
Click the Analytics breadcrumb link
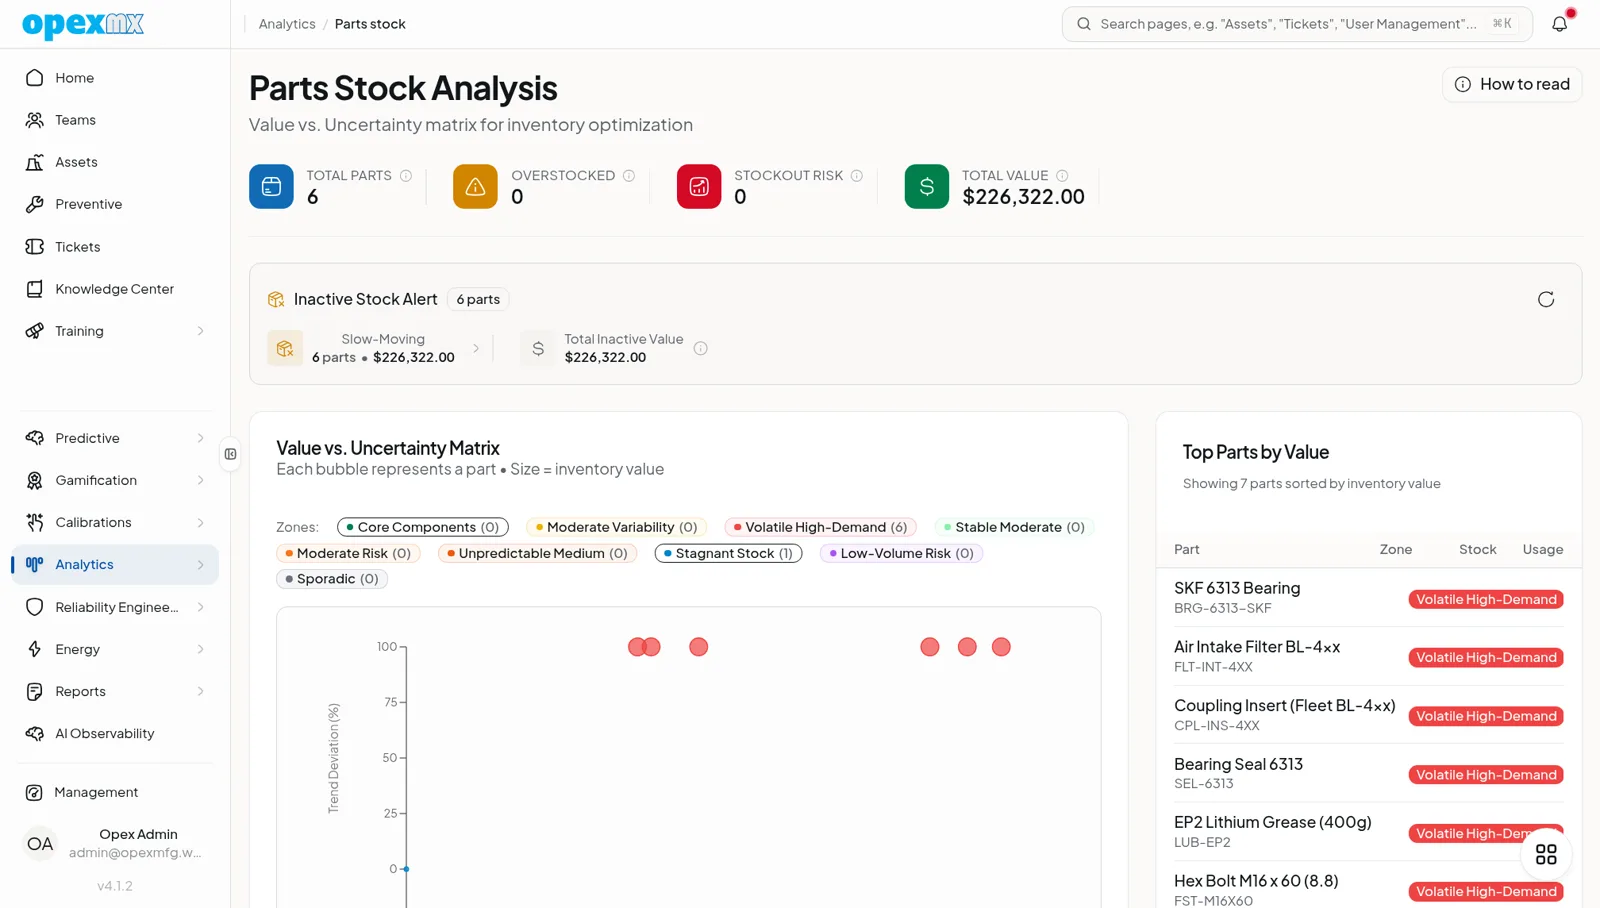point(287,24)
